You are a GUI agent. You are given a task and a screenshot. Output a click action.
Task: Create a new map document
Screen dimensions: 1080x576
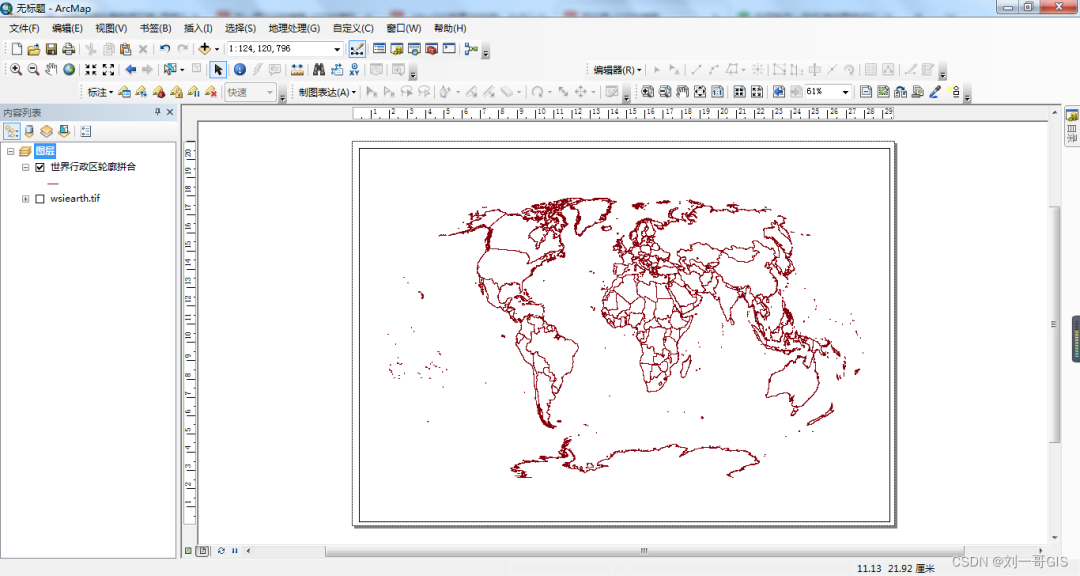click(x=17, y=49)
